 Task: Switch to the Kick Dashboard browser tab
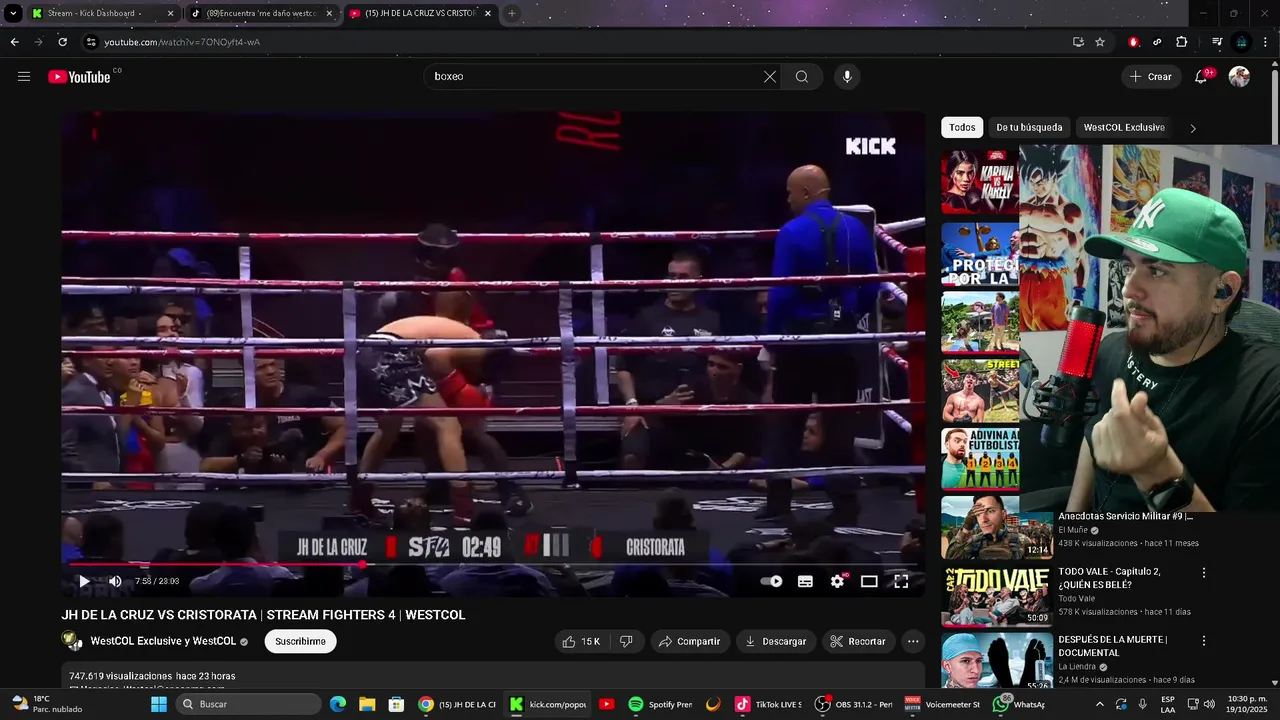click(102, 13)
